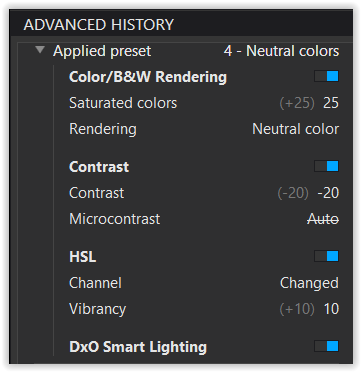361x372 pixels.
Task: Select the Neutral color rendering value
Action: coord(296,129)
